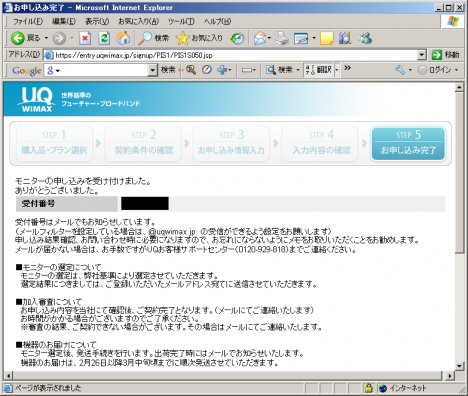The height and width of the screenshot is (396, 468).
Task: Open Favorites star button
Action: pos(182,38)
